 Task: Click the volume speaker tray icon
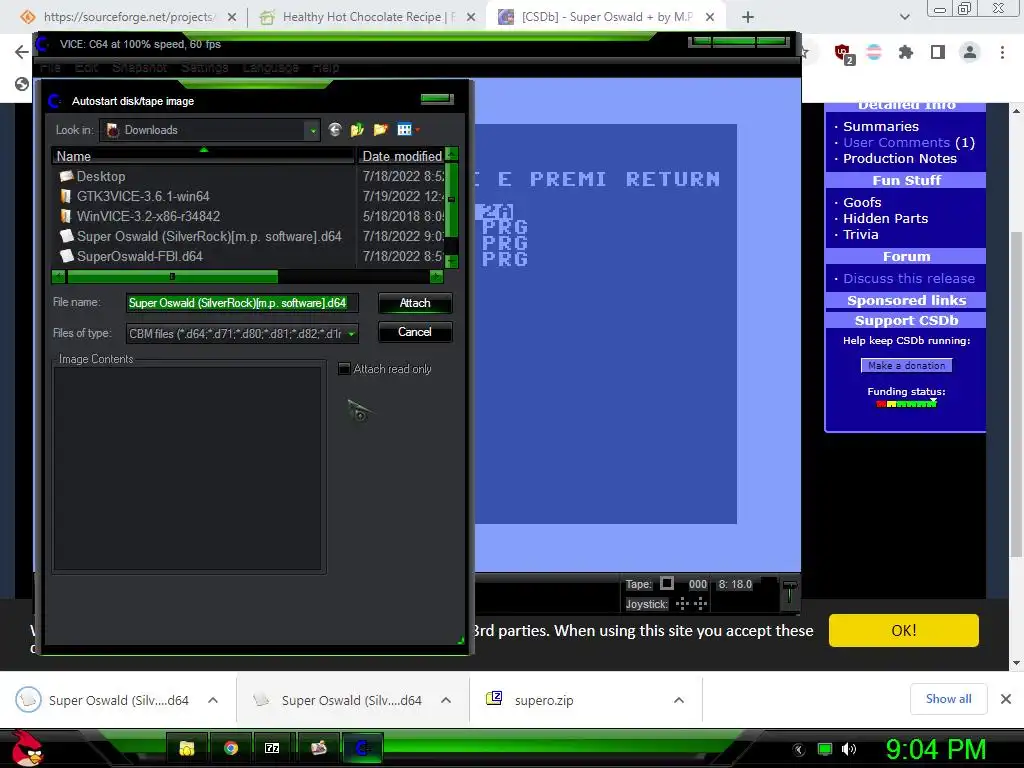pyautogui.click(x=848, y=749)
